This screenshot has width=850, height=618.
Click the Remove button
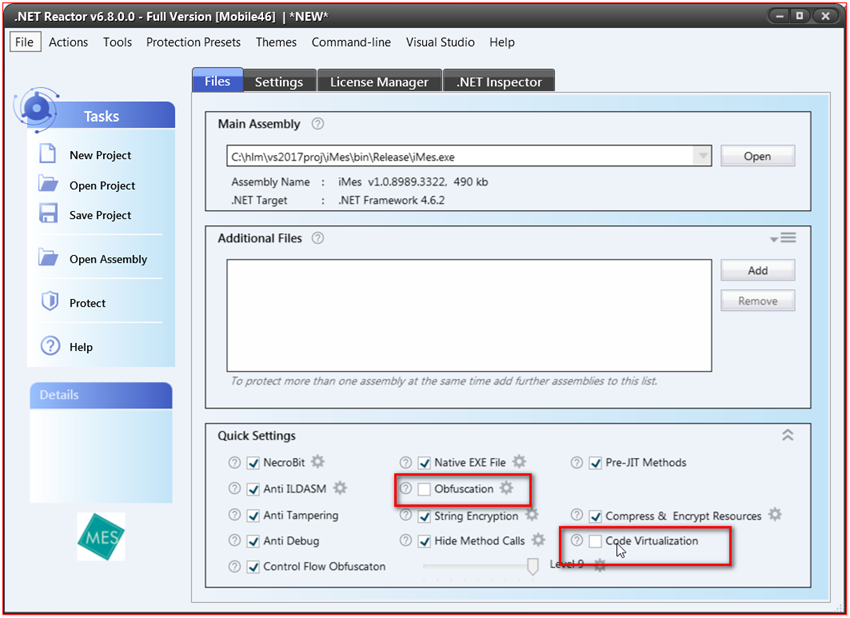[757, 300]
